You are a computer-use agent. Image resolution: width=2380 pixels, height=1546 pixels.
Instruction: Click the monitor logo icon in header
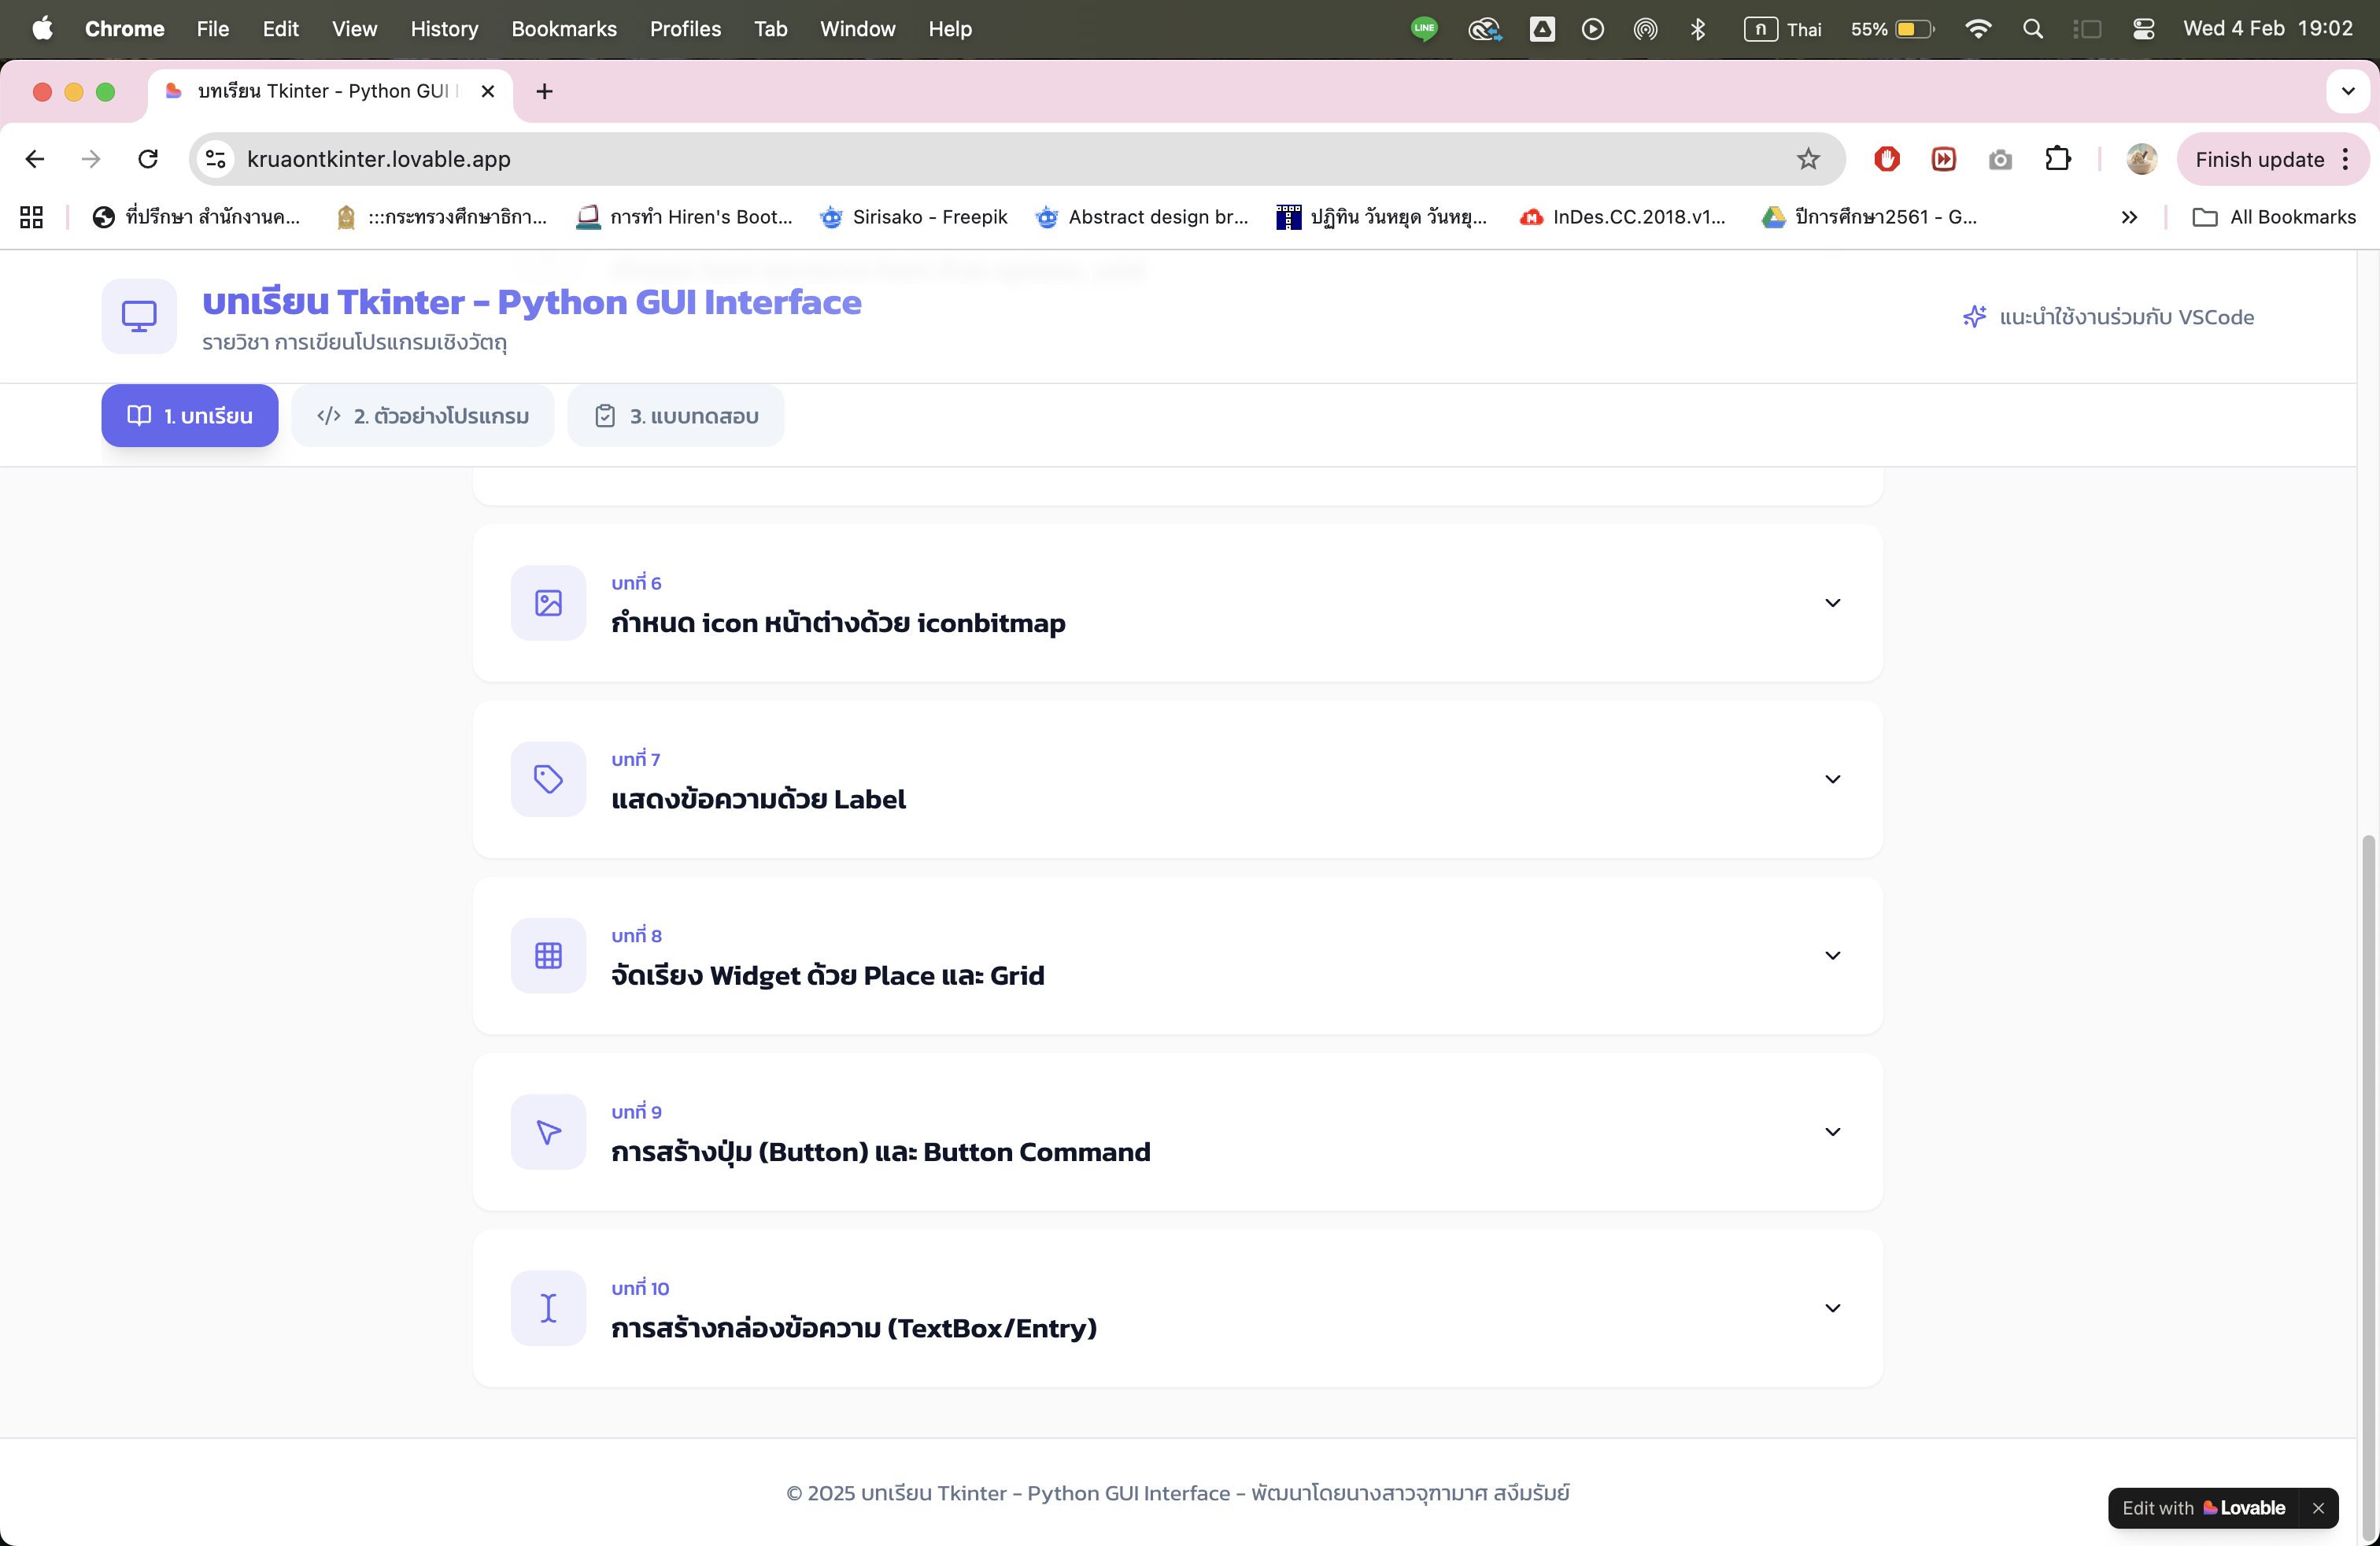(139, 316)
